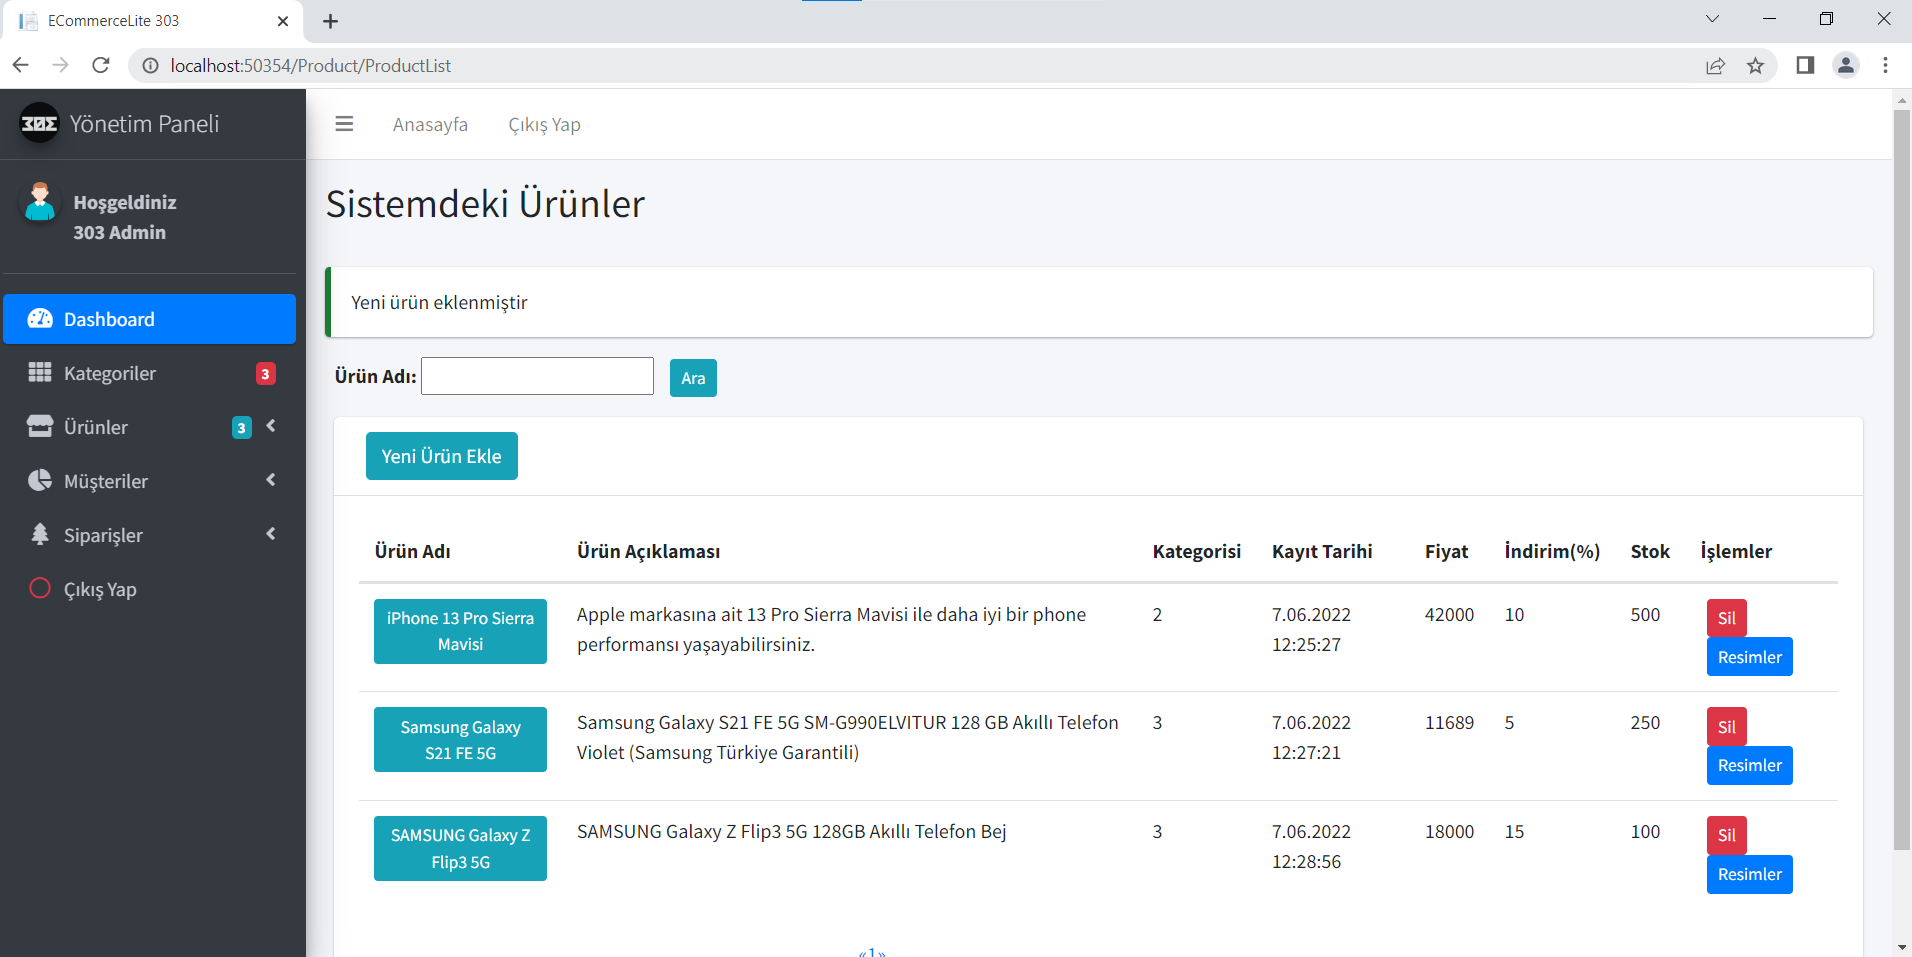The height and width of the screenshot is (957, 1912).
Task: Click the 303 logo in Yönetim Paneli
Action: pos(40,123)
